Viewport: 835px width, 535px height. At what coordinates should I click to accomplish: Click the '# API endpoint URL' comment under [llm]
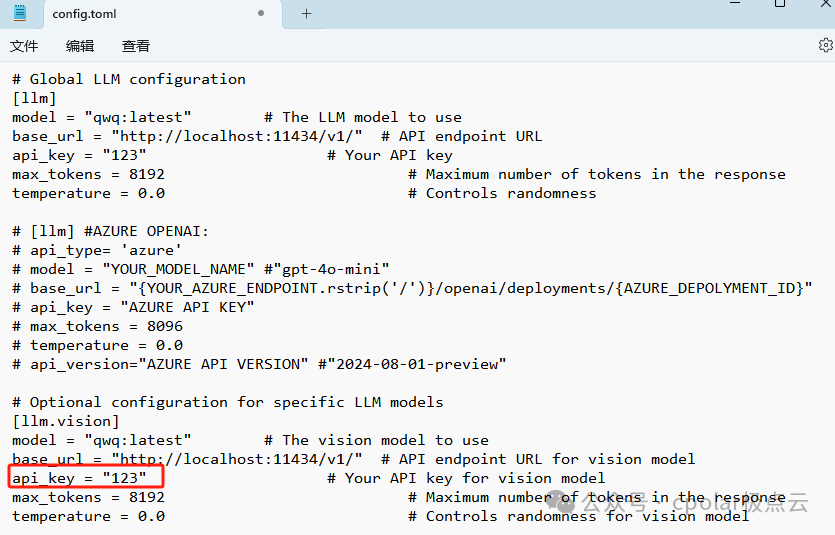click(462, 136)
